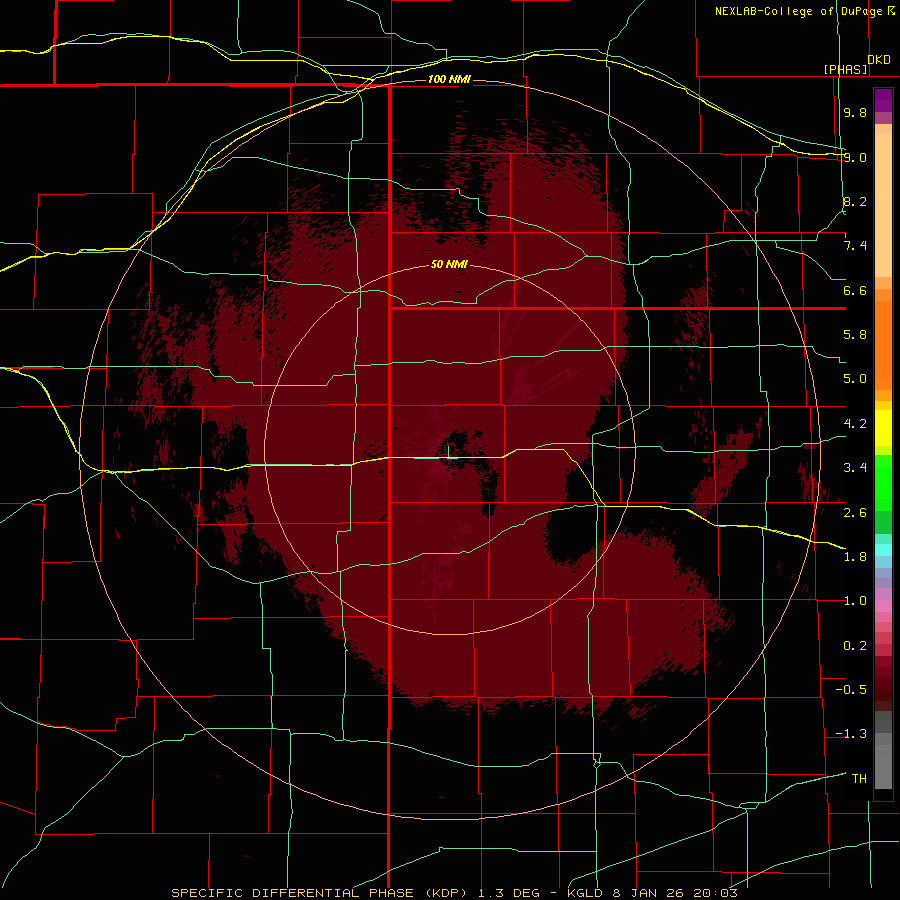The image size is (900, 900).
Task: Click the [PHAS] label
Action: click(845, 69)
